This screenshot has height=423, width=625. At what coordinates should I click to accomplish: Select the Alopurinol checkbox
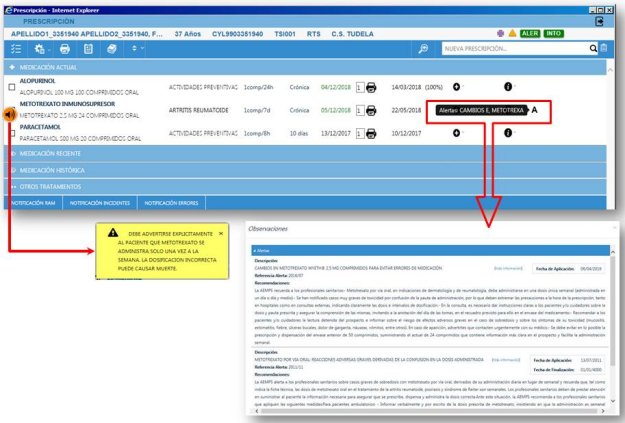coord(11,88)
